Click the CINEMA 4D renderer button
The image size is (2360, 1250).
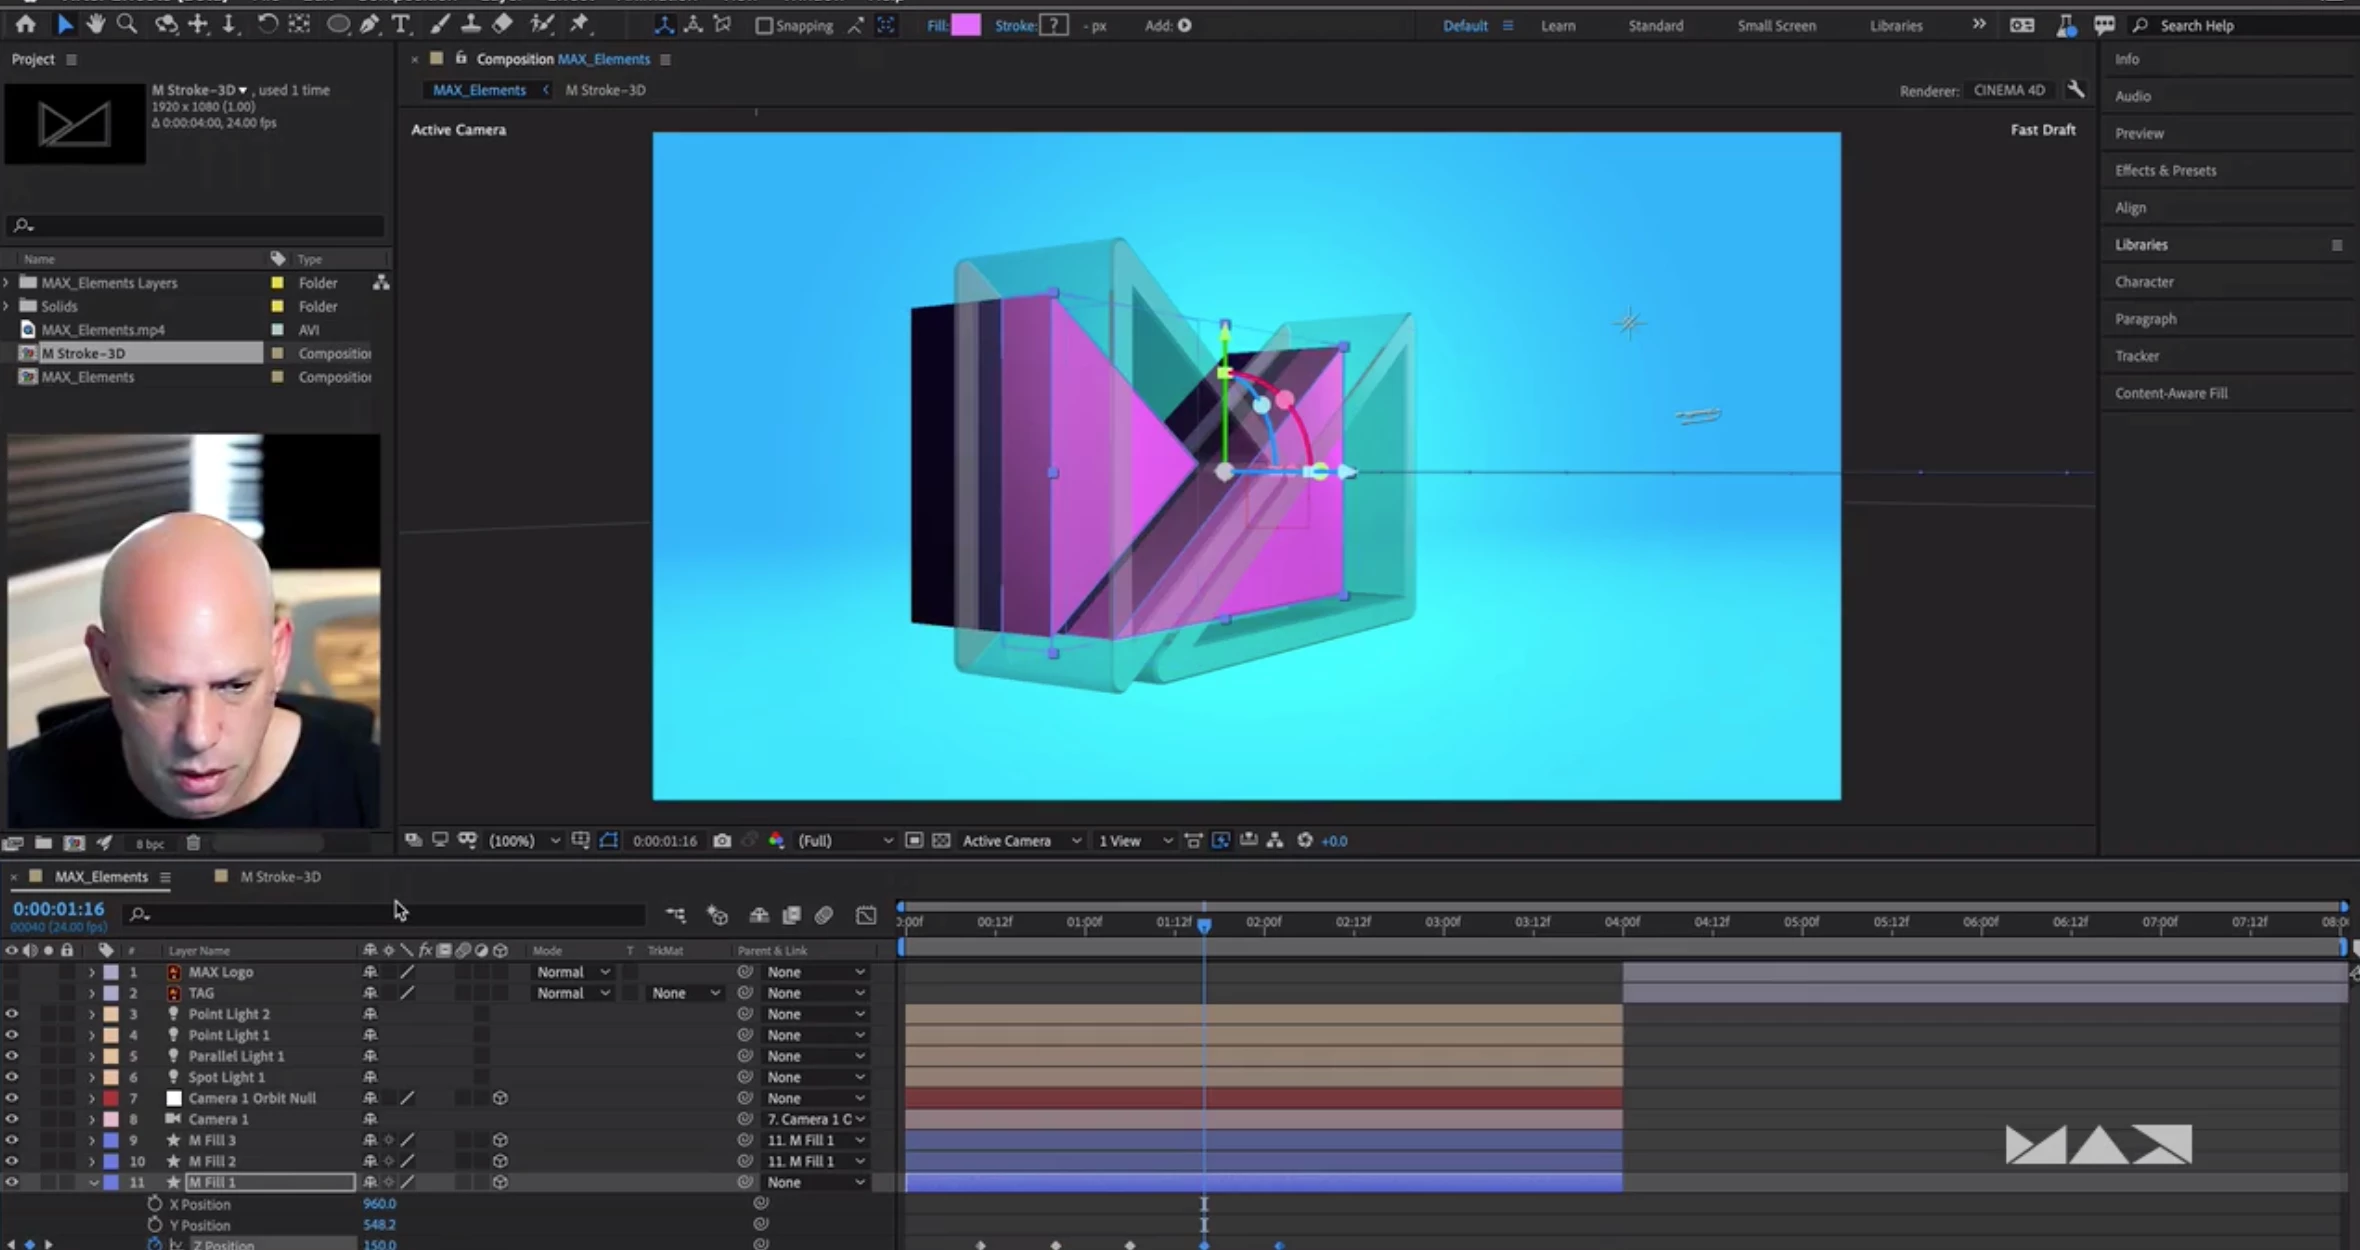point(2008,90)
